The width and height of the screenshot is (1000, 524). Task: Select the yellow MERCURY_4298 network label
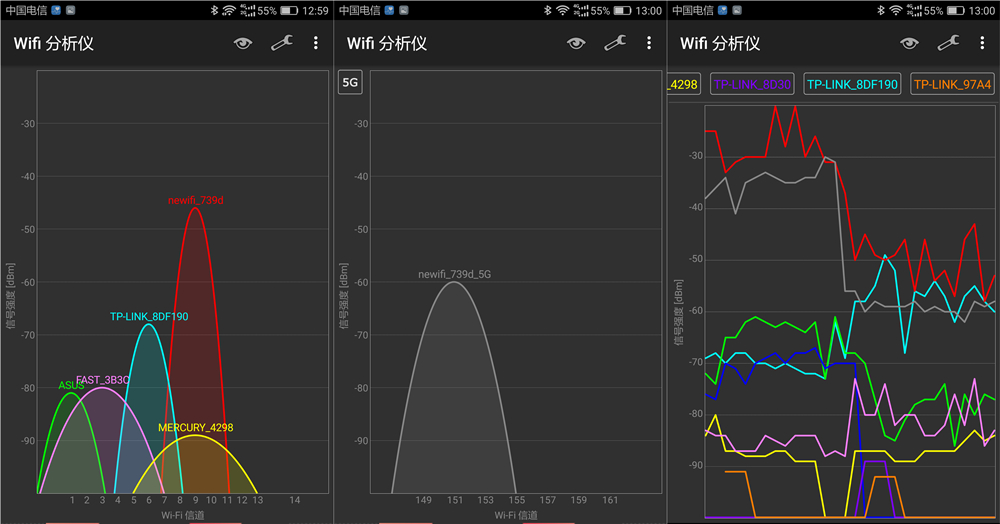pos(196,428)
